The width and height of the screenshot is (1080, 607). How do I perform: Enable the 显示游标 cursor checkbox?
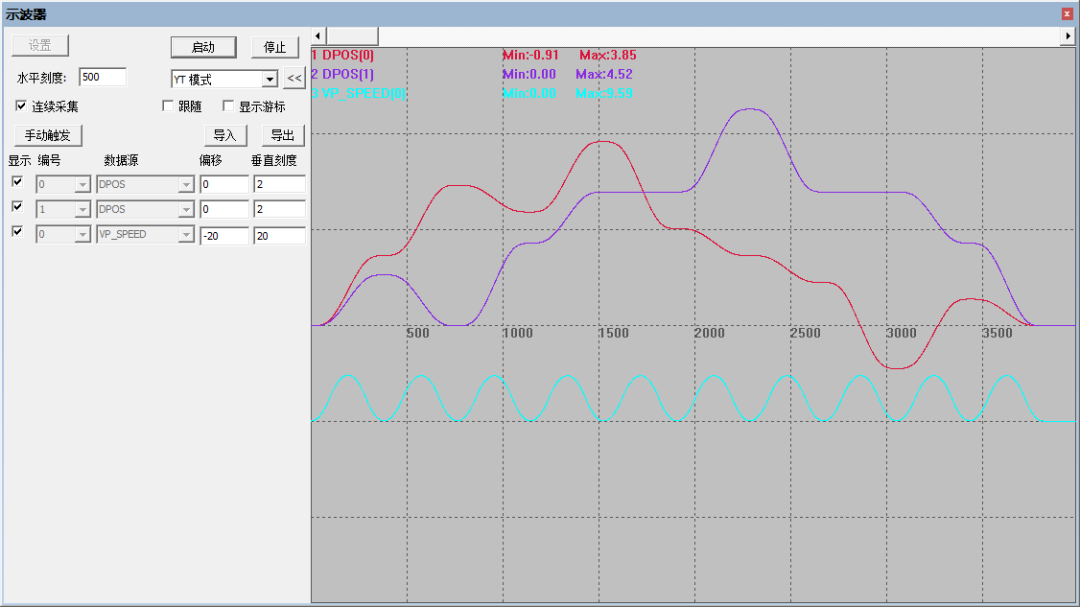pos(228,106)
